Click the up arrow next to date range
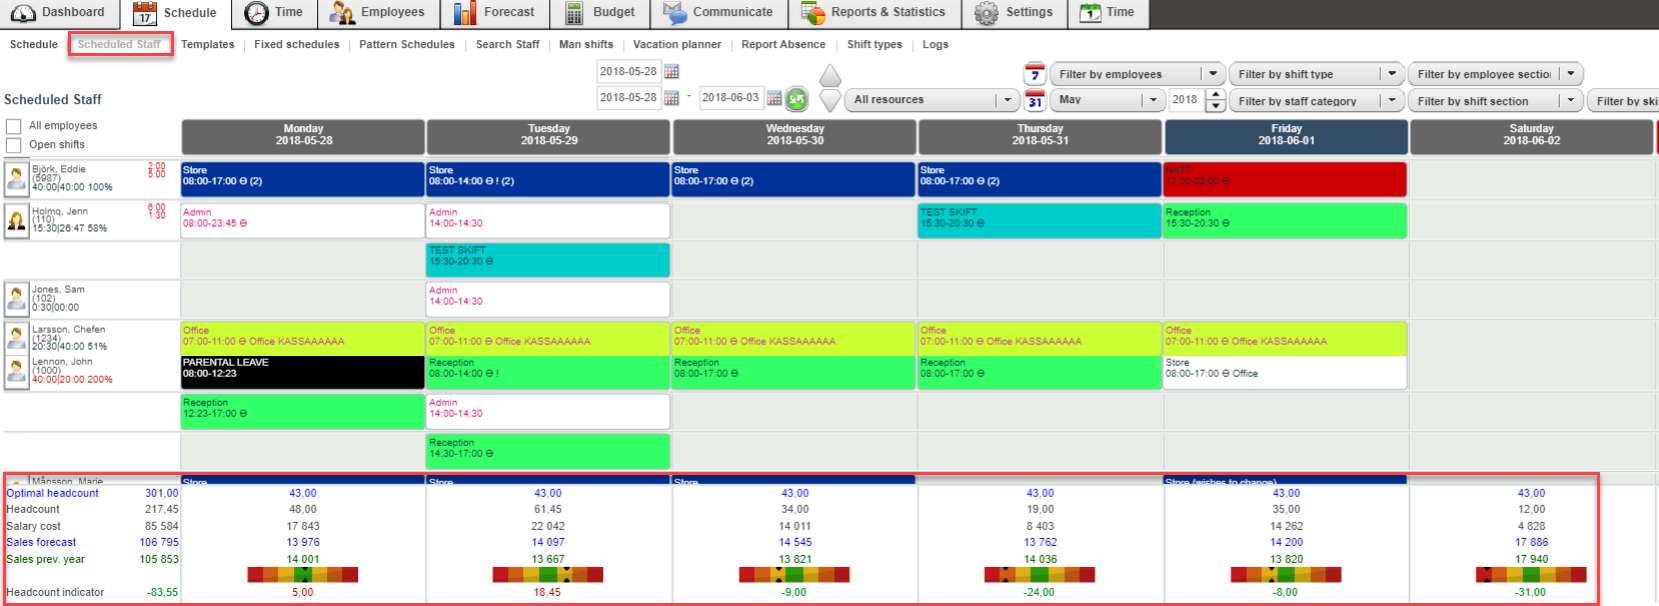 coord(830,76)
